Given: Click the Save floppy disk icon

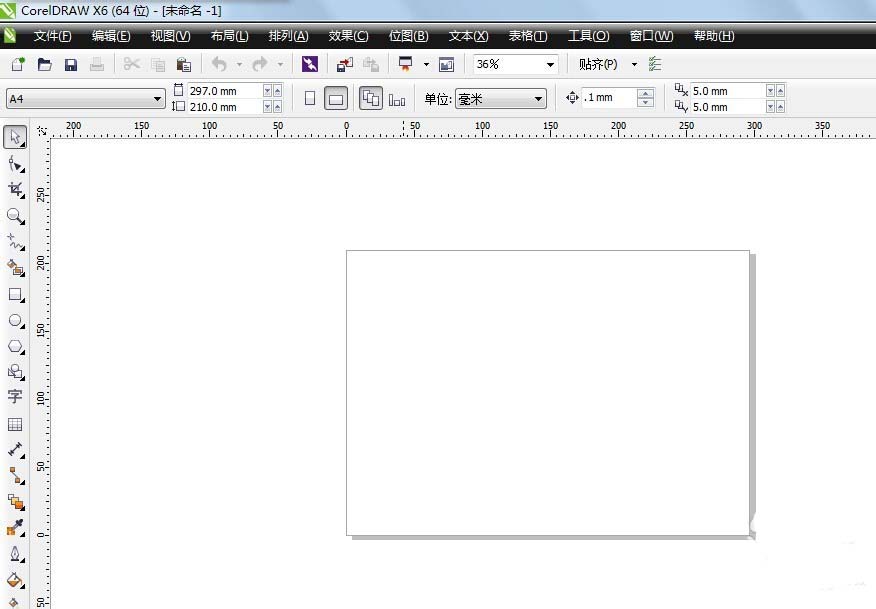Looking at the screenshot, I should 71,64.
